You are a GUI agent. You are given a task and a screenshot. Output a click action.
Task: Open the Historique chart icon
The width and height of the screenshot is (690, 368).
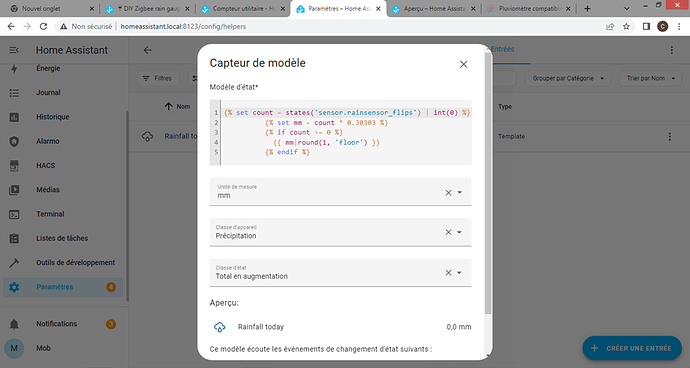[14, 117]
